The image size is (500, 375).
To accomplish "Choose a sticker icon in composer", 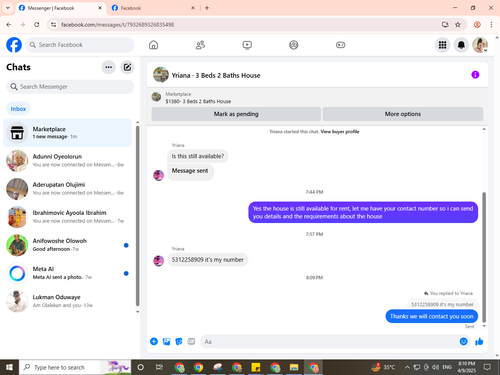I will point(179,341).
